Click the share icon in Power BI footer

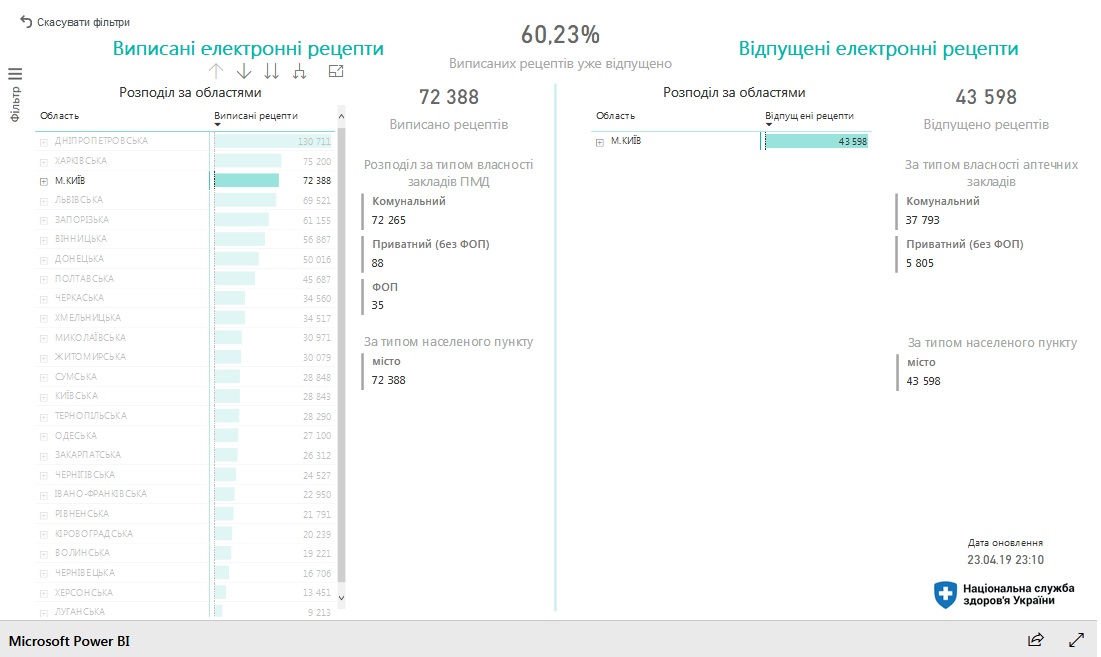pos(1036,639)
